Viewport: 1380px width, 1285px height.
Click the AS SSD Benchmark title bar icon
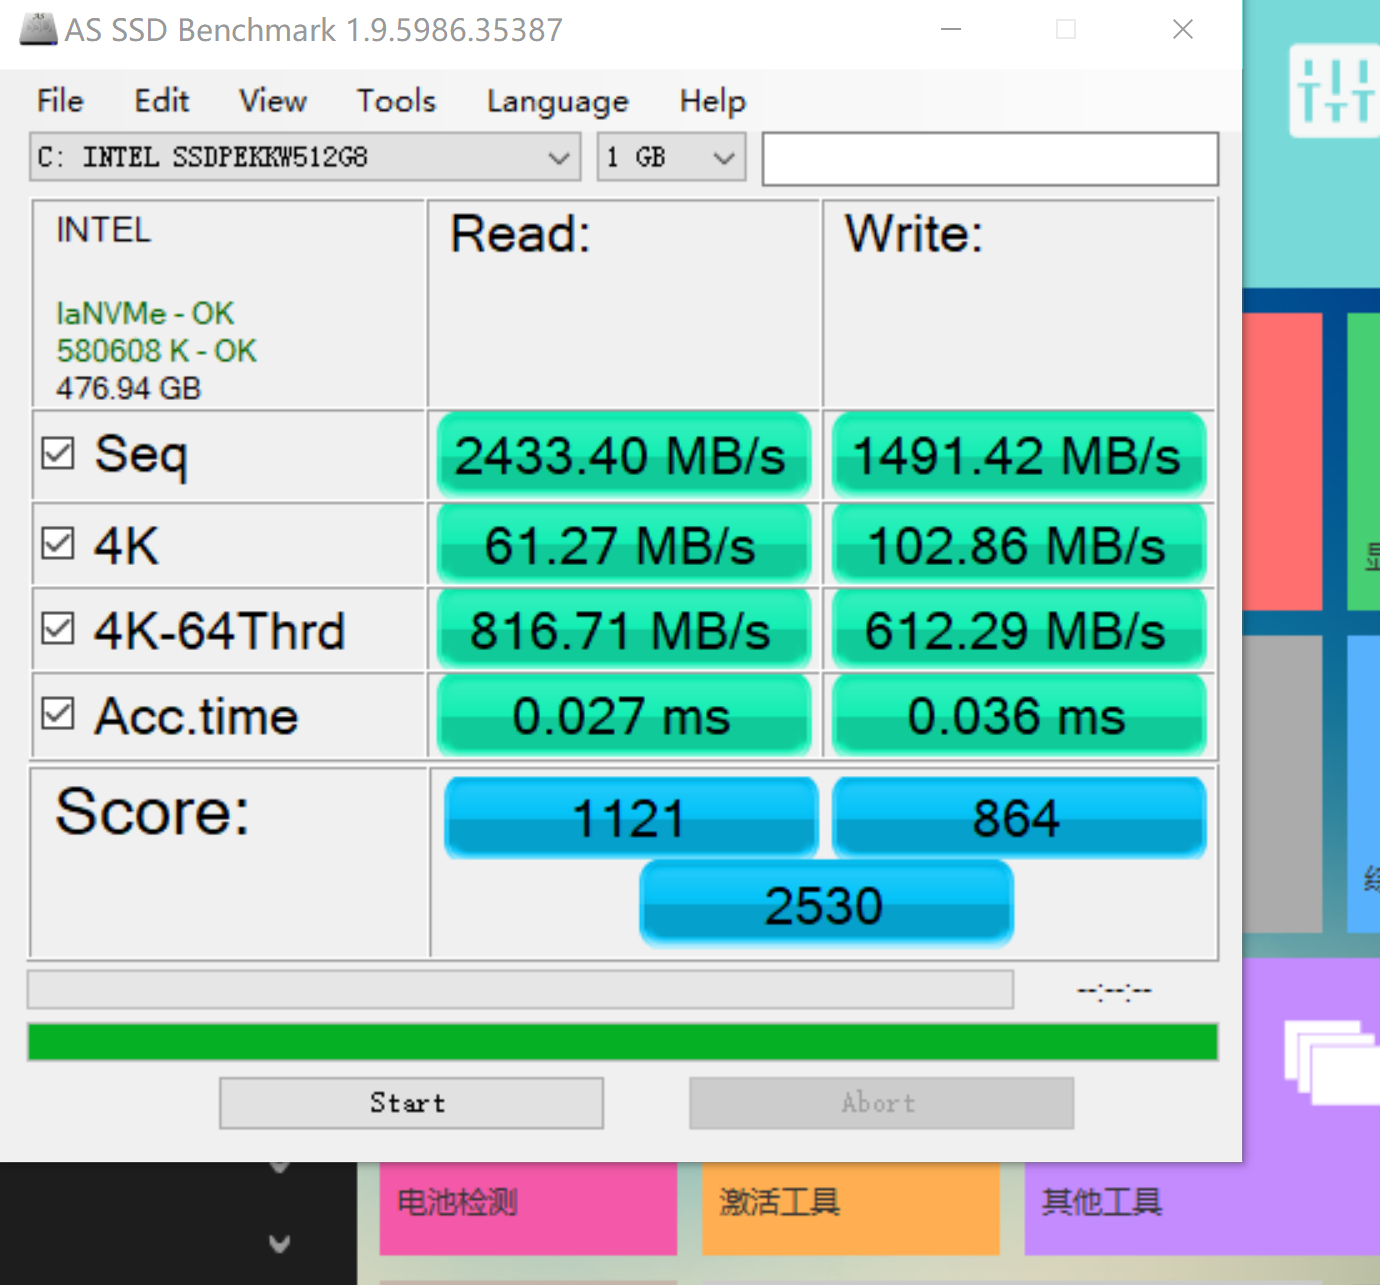[38, 29]
